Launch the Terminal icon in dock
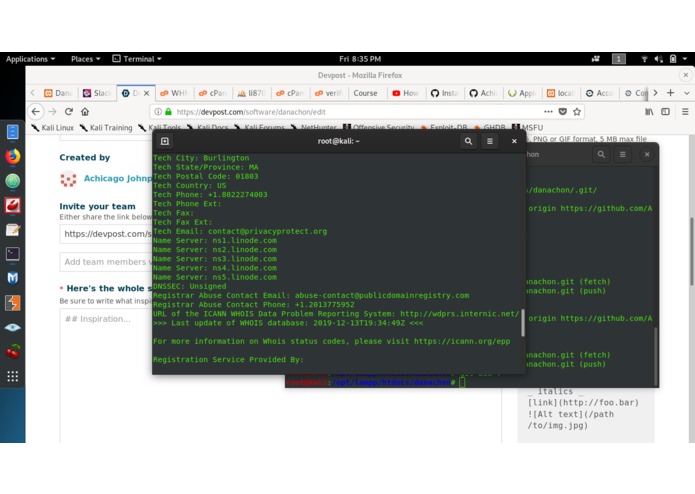Viewport: 695px width, 494px height. (x=12, y=254)
